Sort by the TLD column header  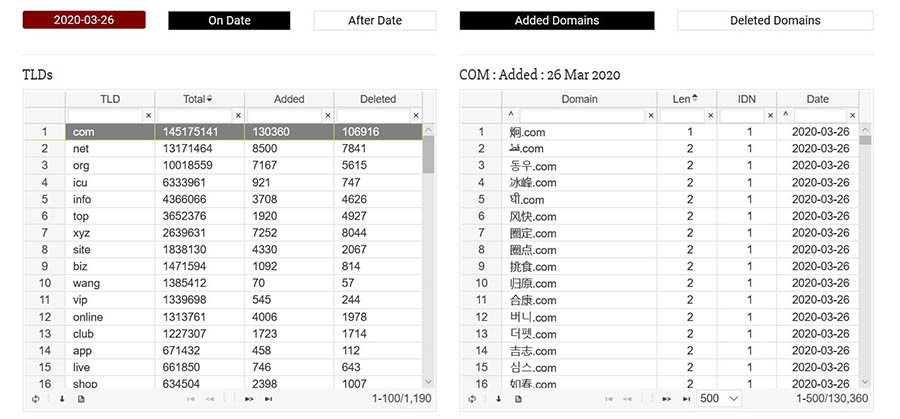point(110,99)
